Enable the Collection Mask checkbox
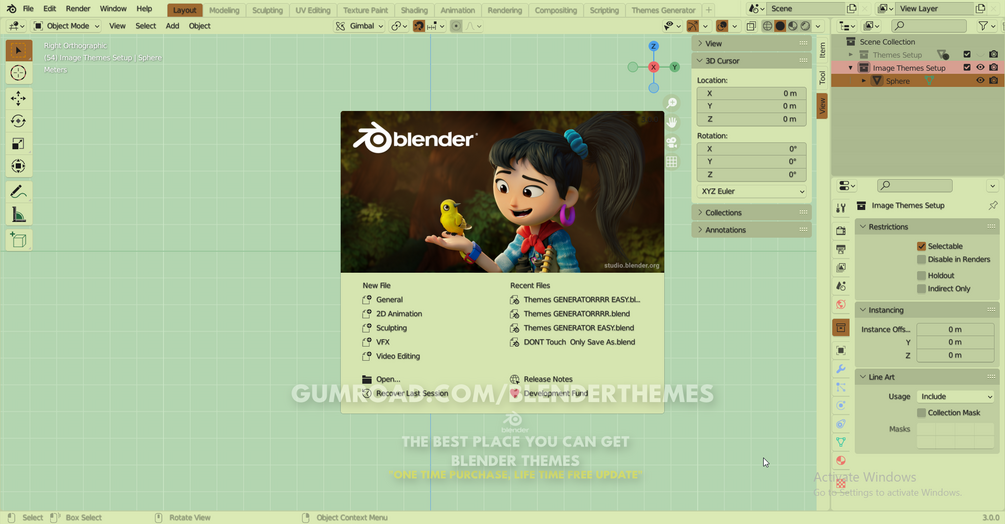Image resolution: width=1005 pixels, height=524 pixels. coord(922,413)
